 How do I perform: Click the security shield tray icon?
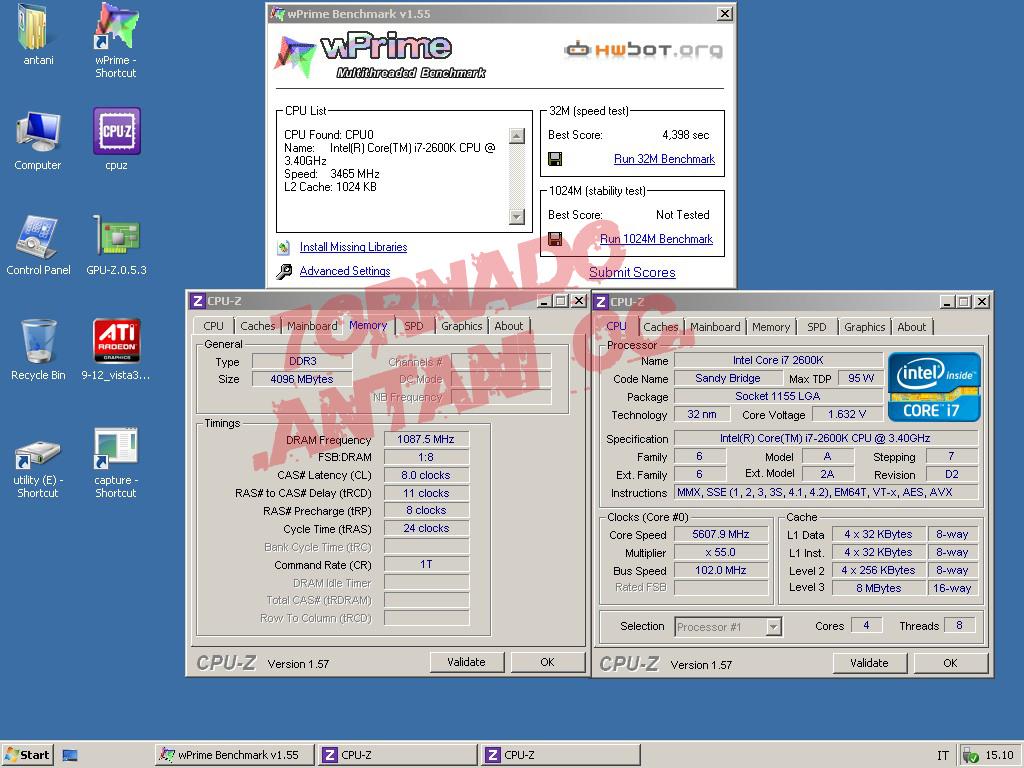tap(970, 756)
